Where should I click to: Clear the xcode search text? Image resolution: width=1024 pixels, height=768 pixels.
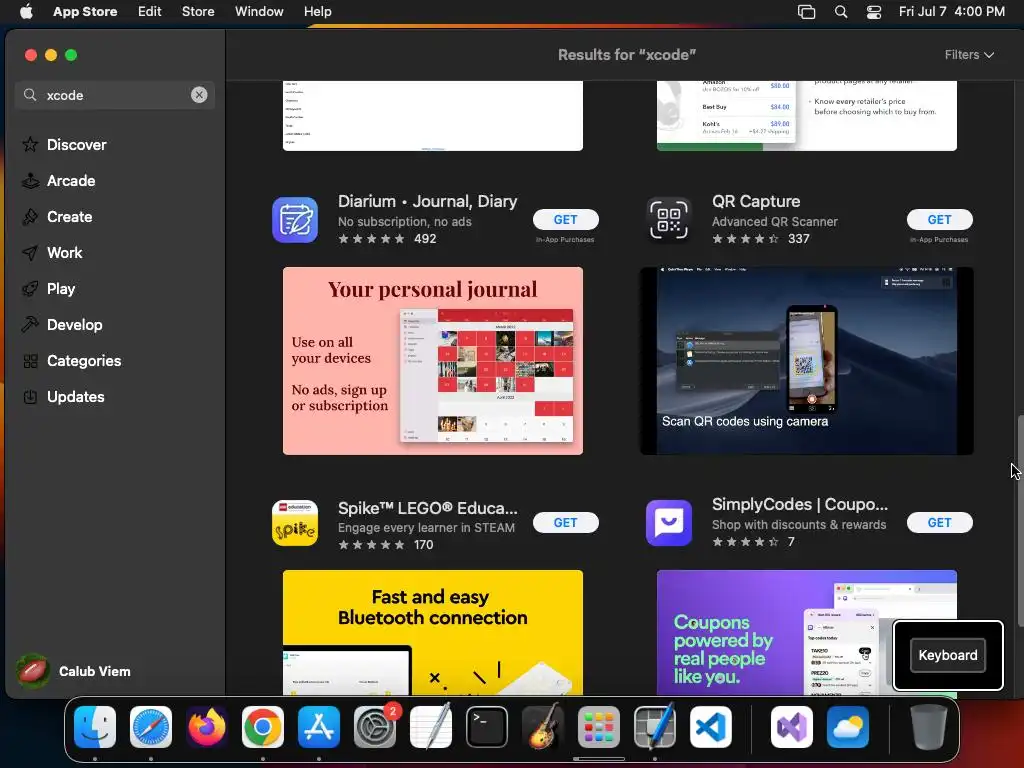pos(199,95)
